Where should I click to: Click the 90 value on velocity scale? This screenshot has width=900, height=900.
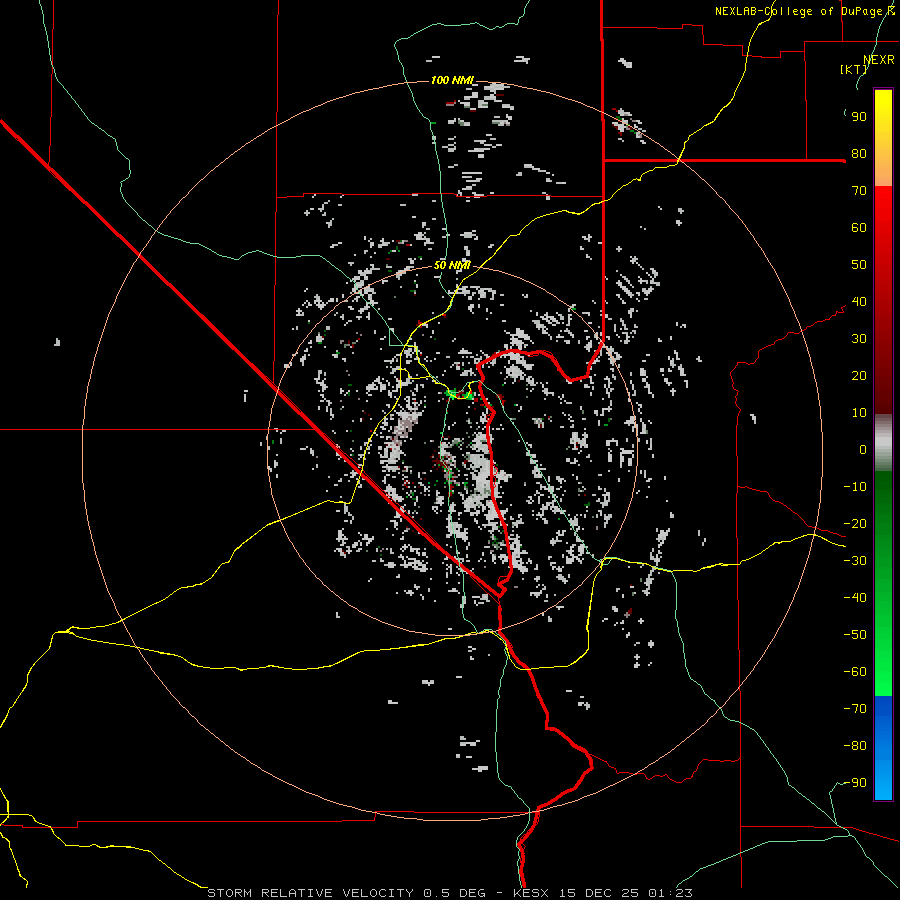coord(859,117)
